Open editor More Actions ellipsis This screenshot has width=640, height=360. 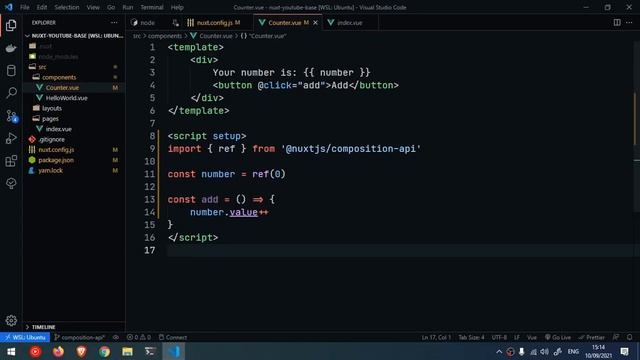629,22
